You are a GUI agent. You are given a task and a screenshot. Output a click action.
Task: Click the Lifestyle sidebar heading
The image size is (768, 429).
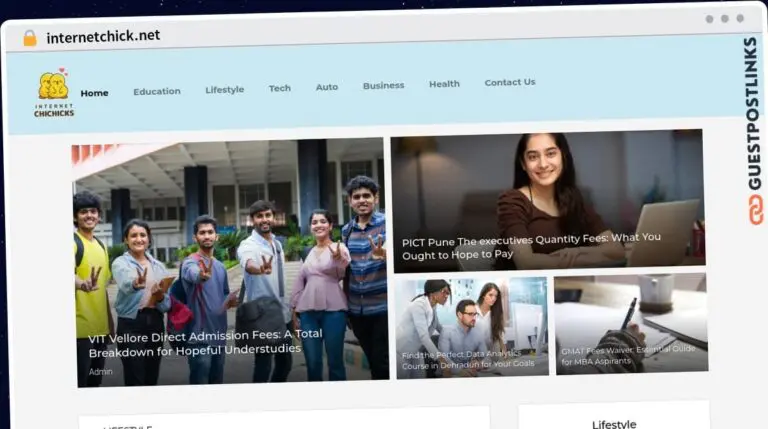point(614,424)
